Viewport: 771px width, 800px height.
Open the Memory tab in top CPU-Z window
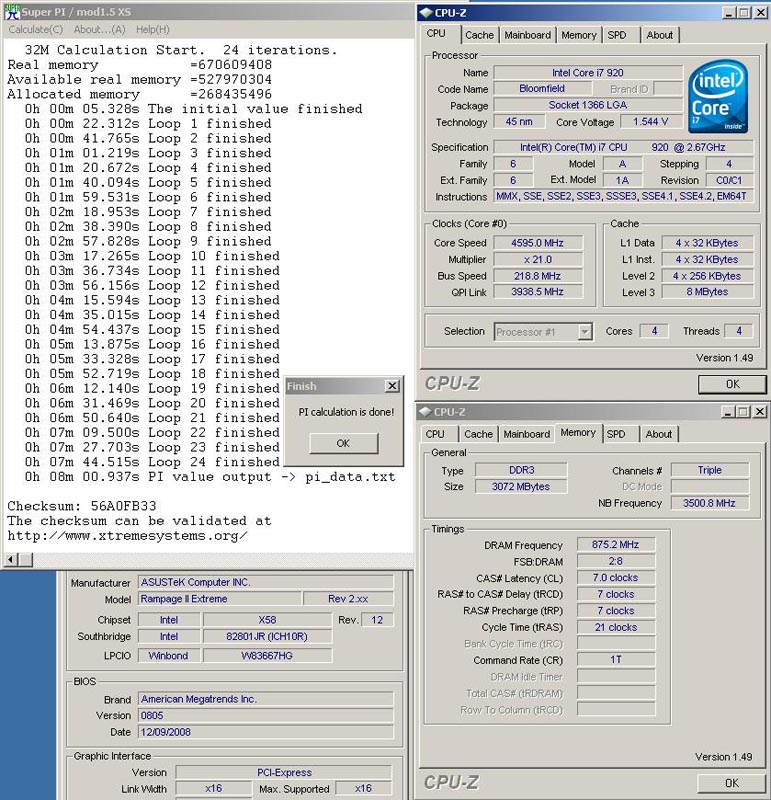click(579, 35)
